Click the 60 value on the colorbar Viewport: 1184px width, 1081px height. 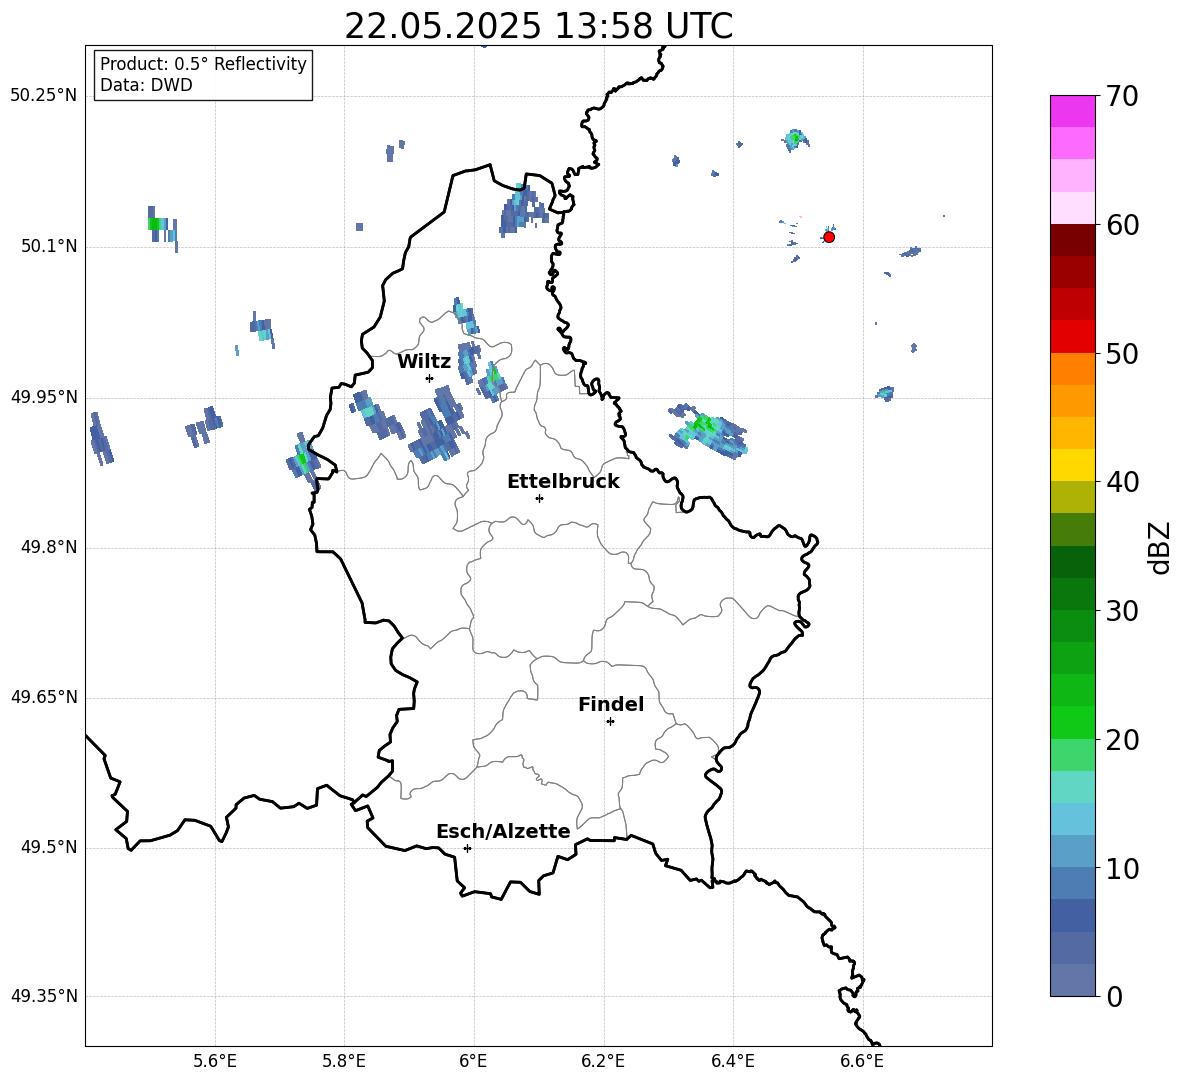(1122, 225)
